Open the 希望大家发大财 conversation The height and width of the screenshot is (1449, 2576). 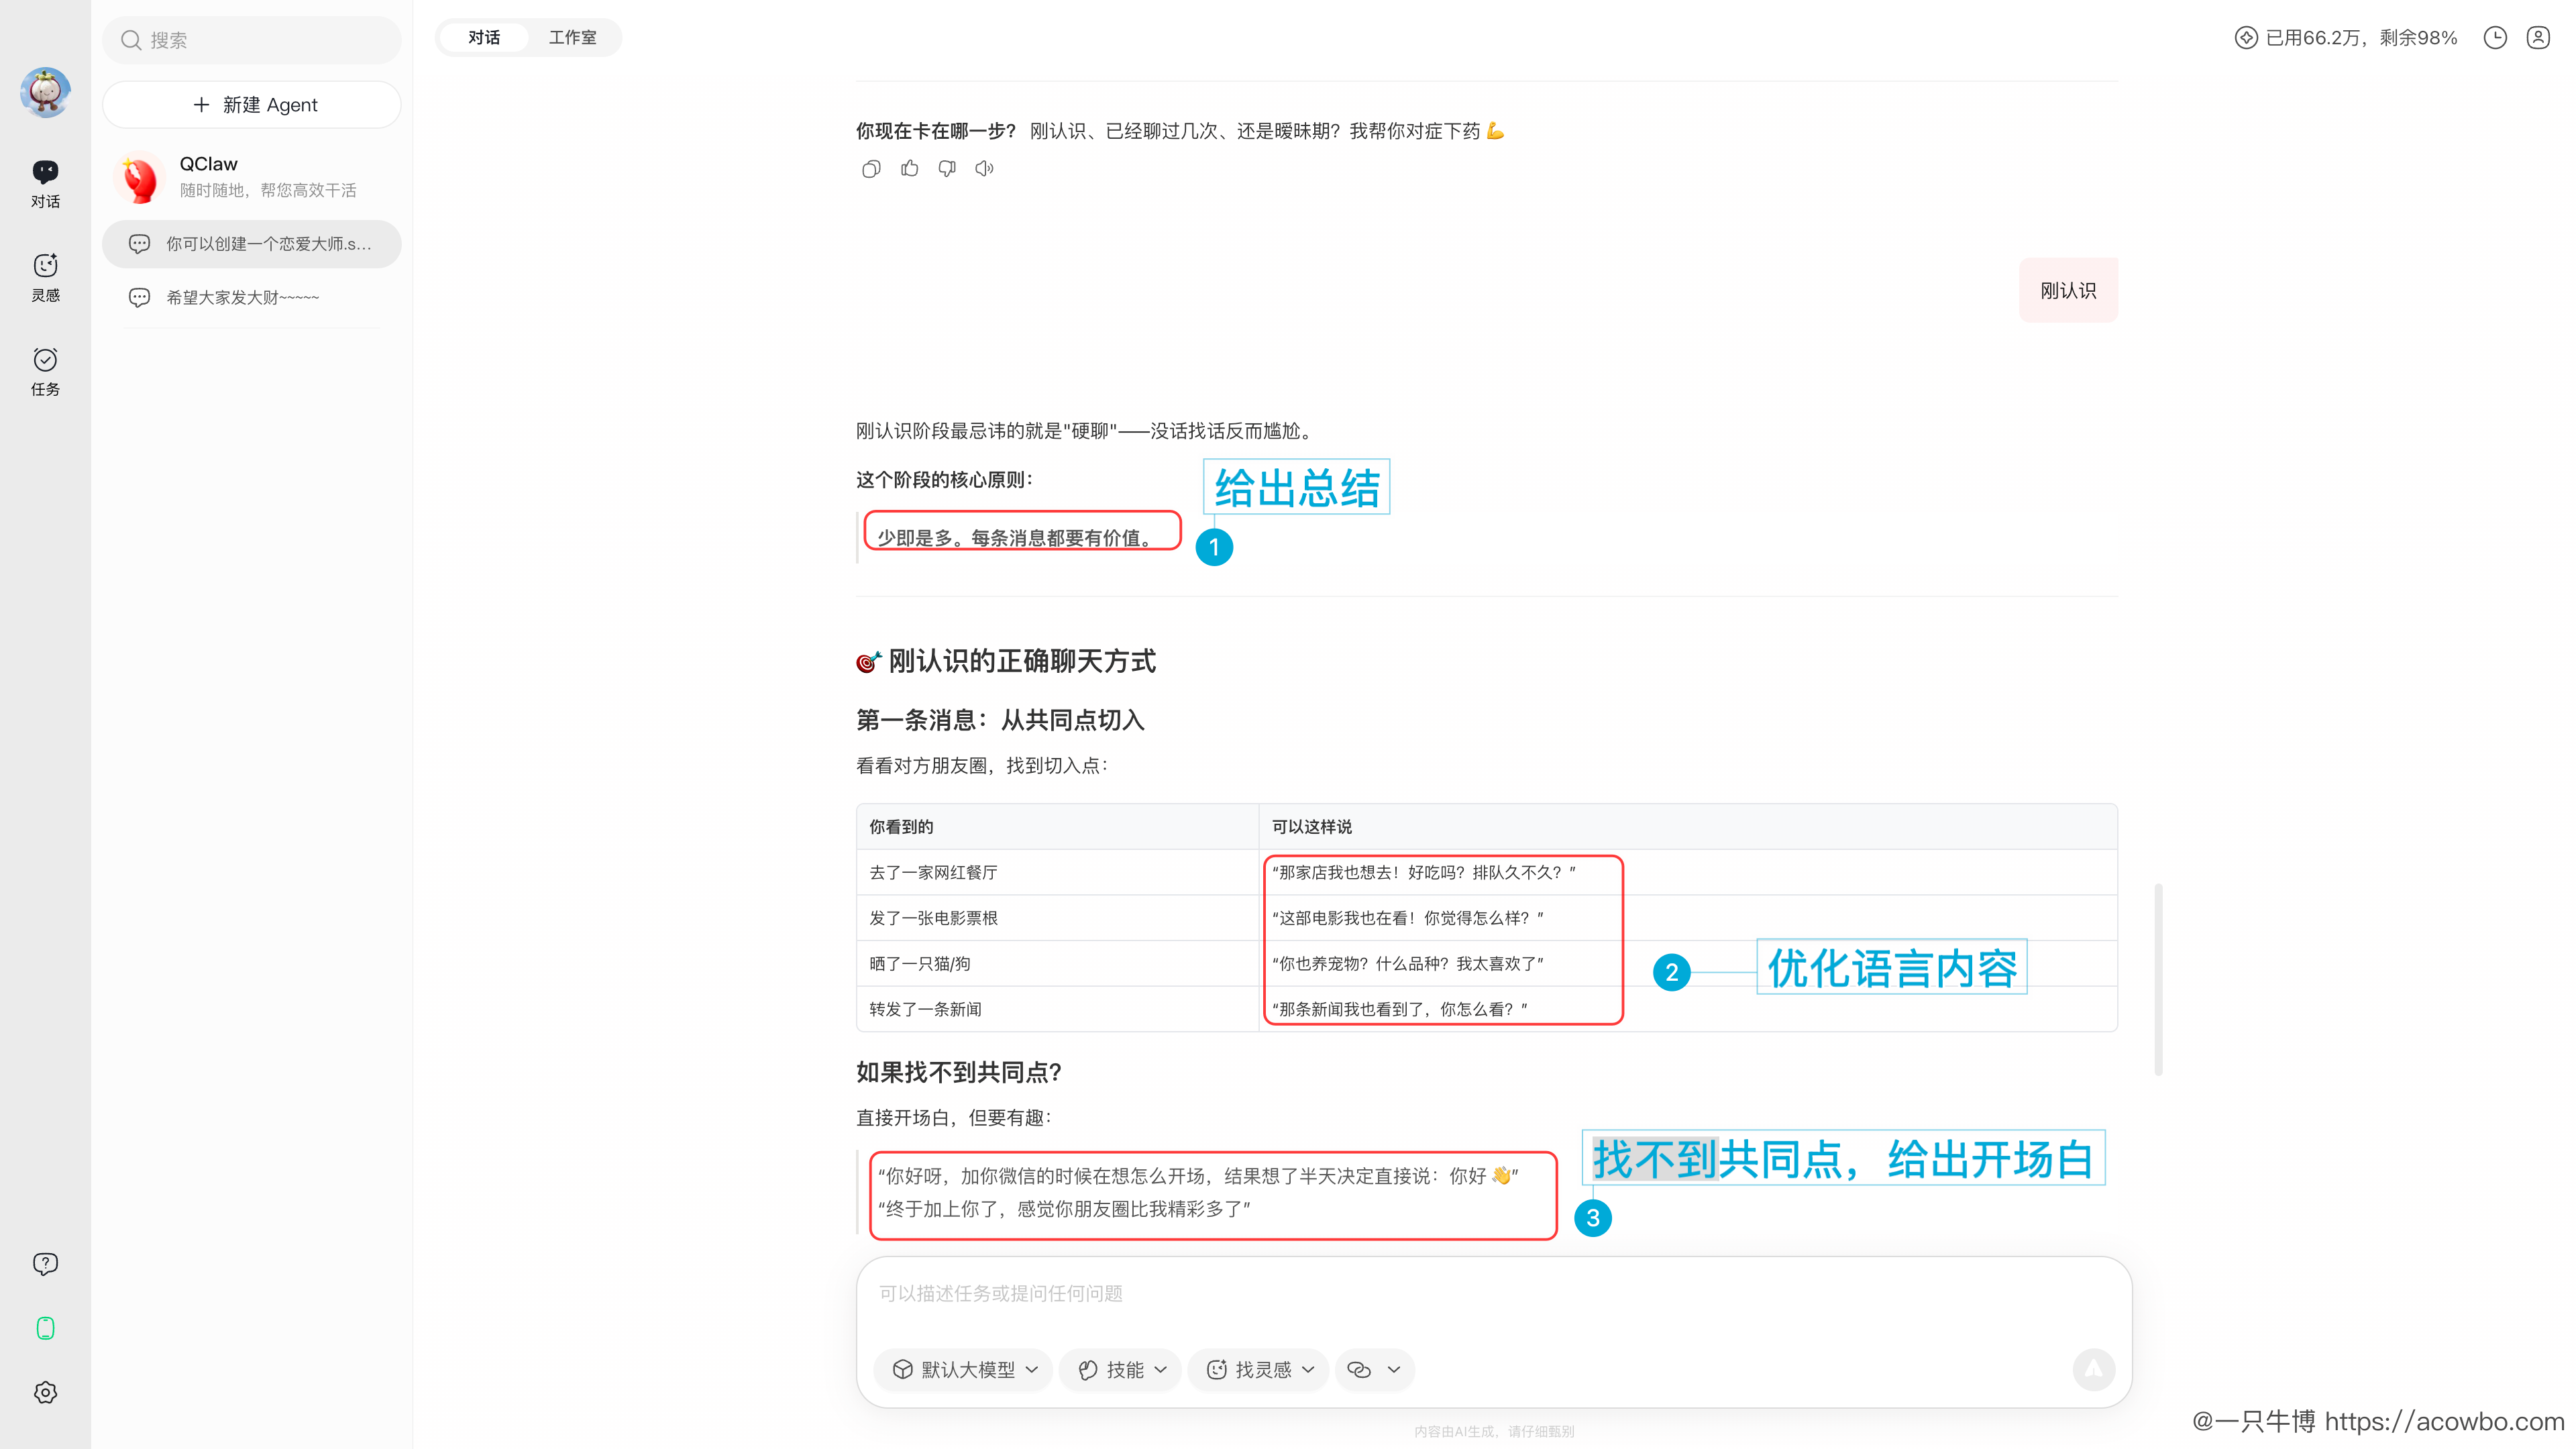click(x=243, y=297)
